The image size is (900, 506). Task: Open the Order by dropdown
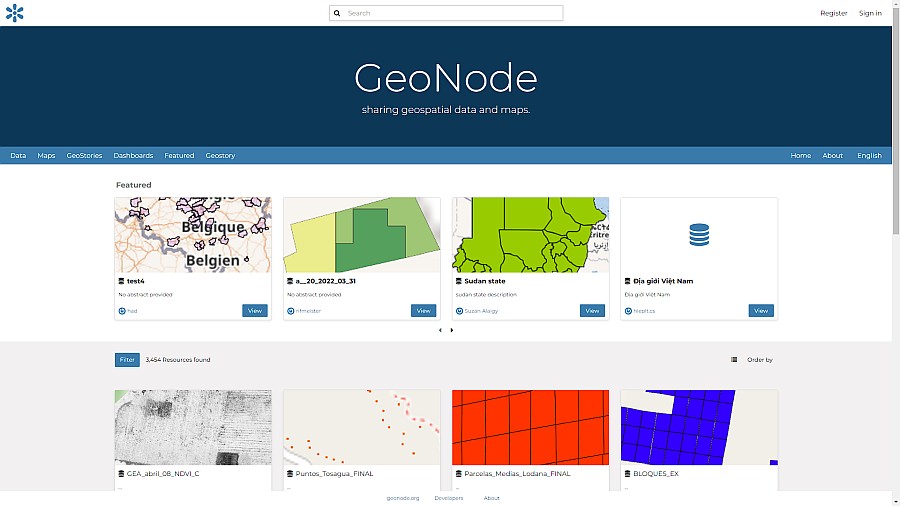(x=760, y=360)
